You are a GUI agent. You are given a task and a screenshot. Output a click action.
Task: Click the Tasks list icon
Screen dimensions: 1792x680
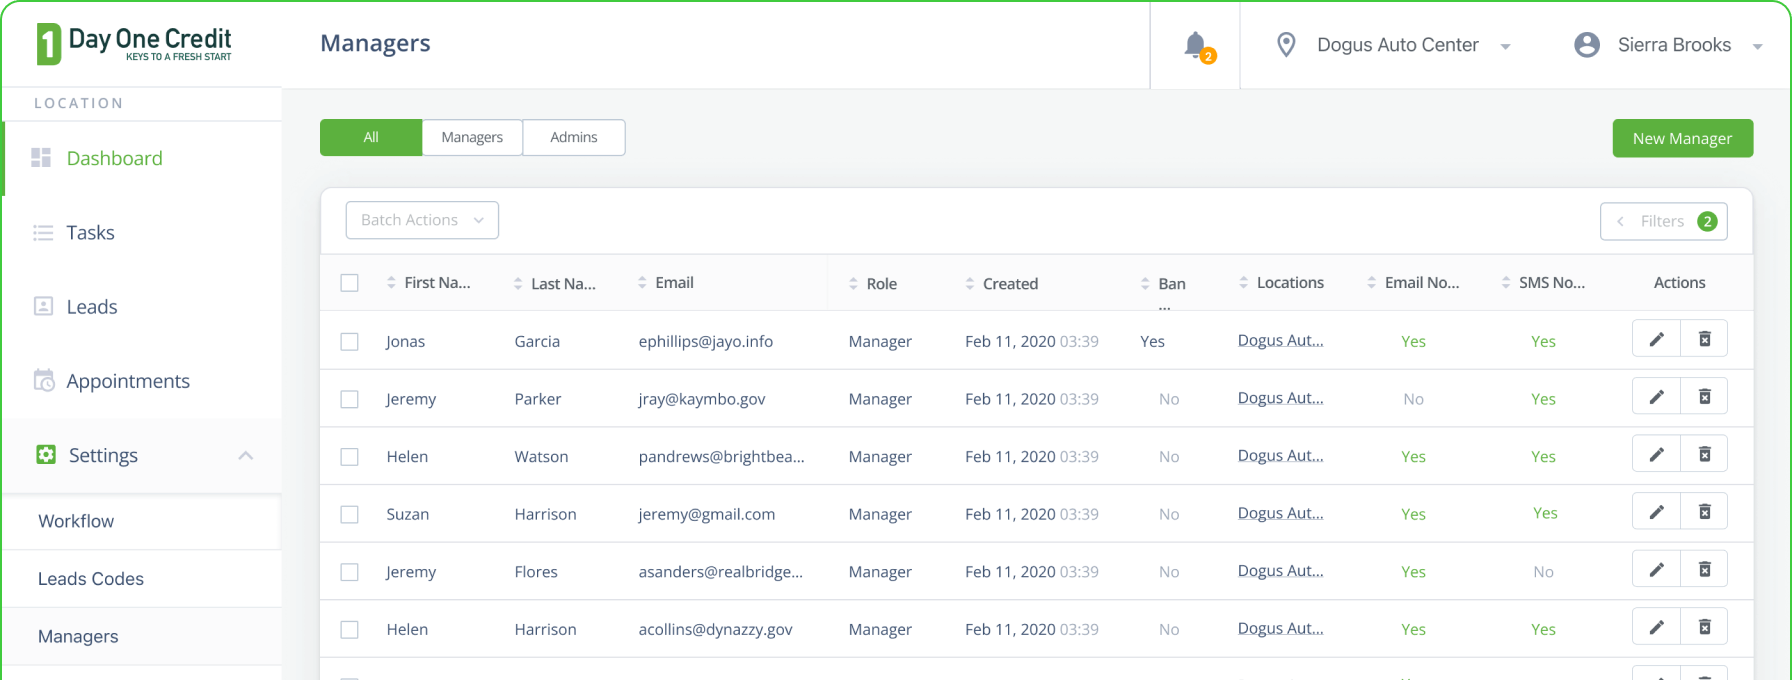click(43, 233)
